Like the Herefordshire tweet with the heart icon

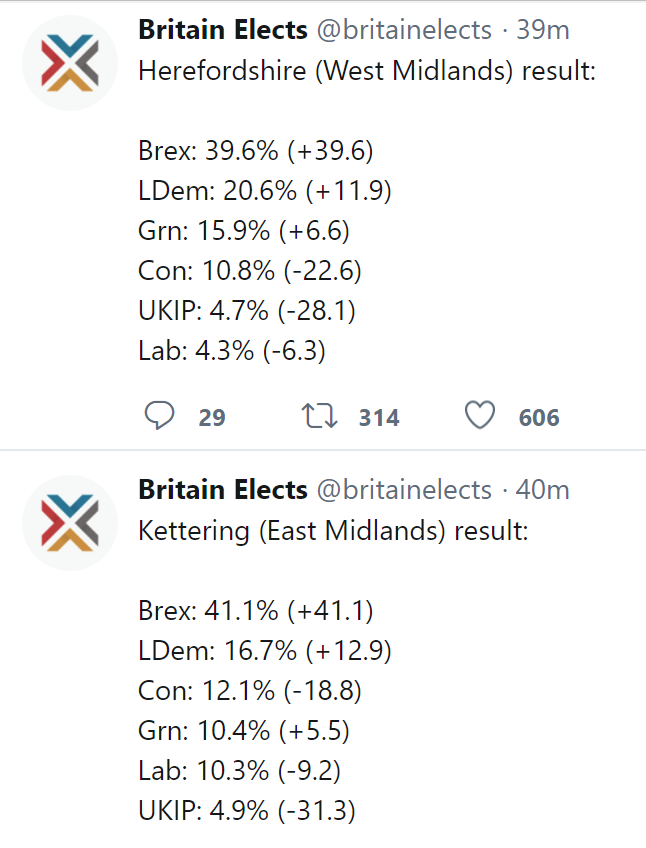[x=480, y=415]
